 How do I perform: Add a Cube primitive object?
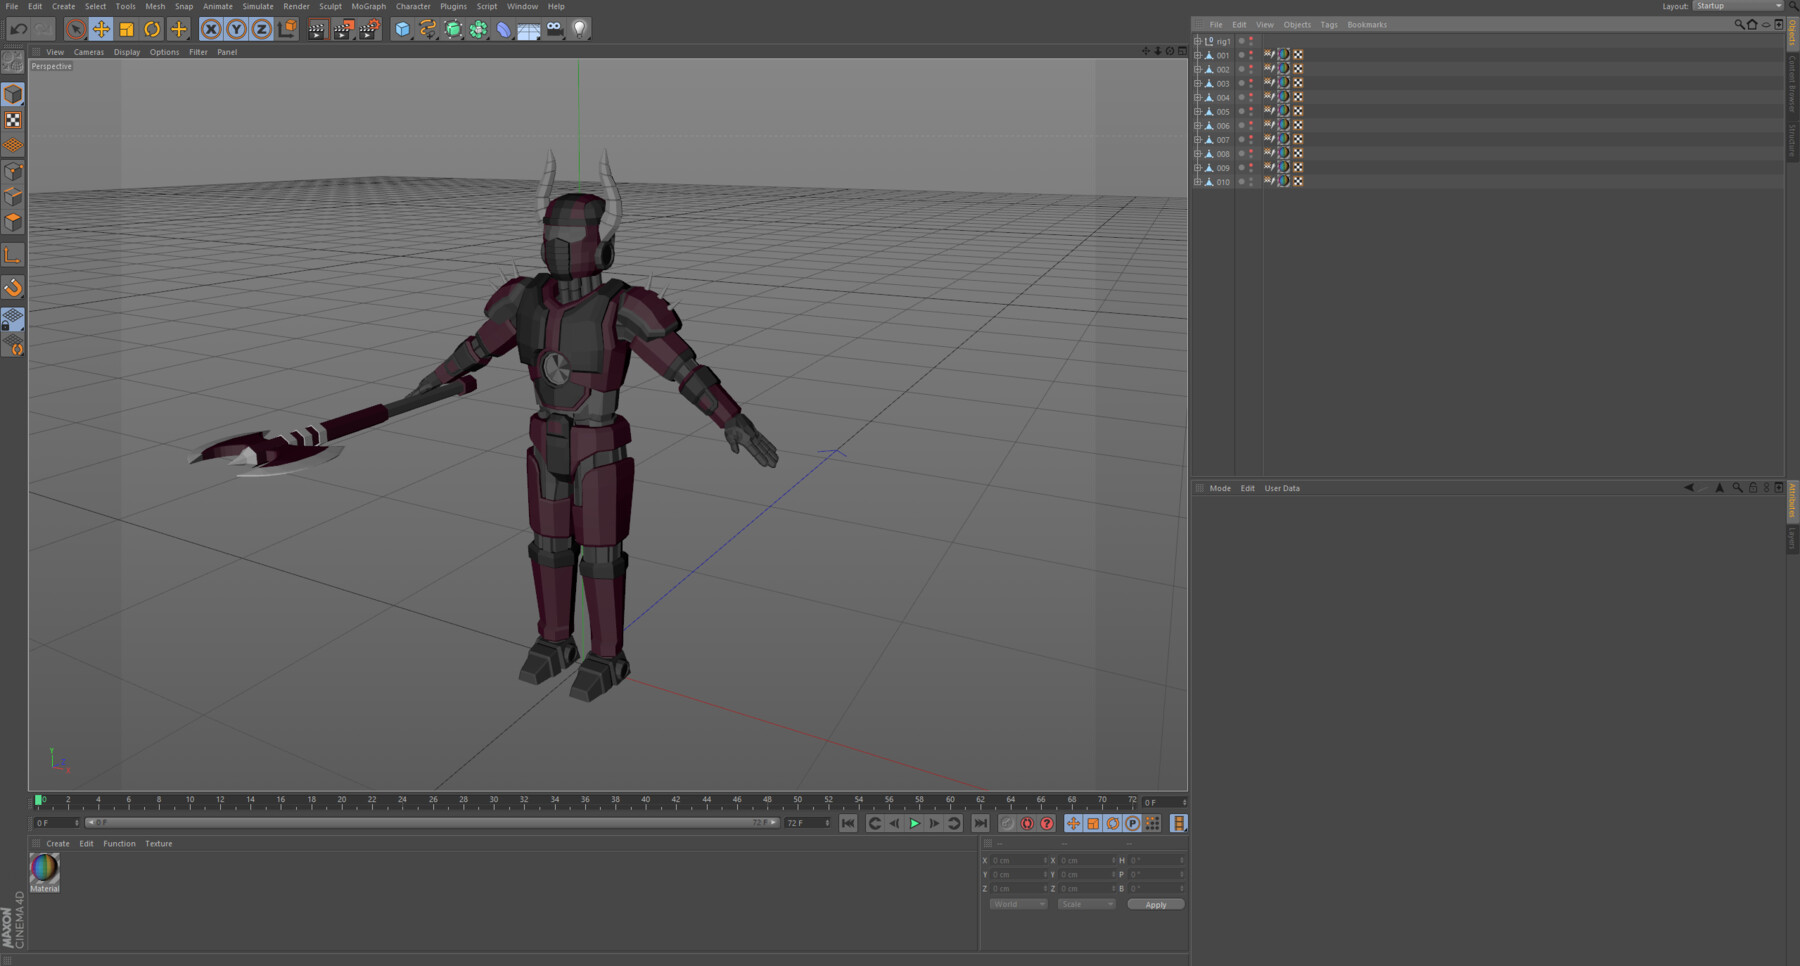(402, 29)
